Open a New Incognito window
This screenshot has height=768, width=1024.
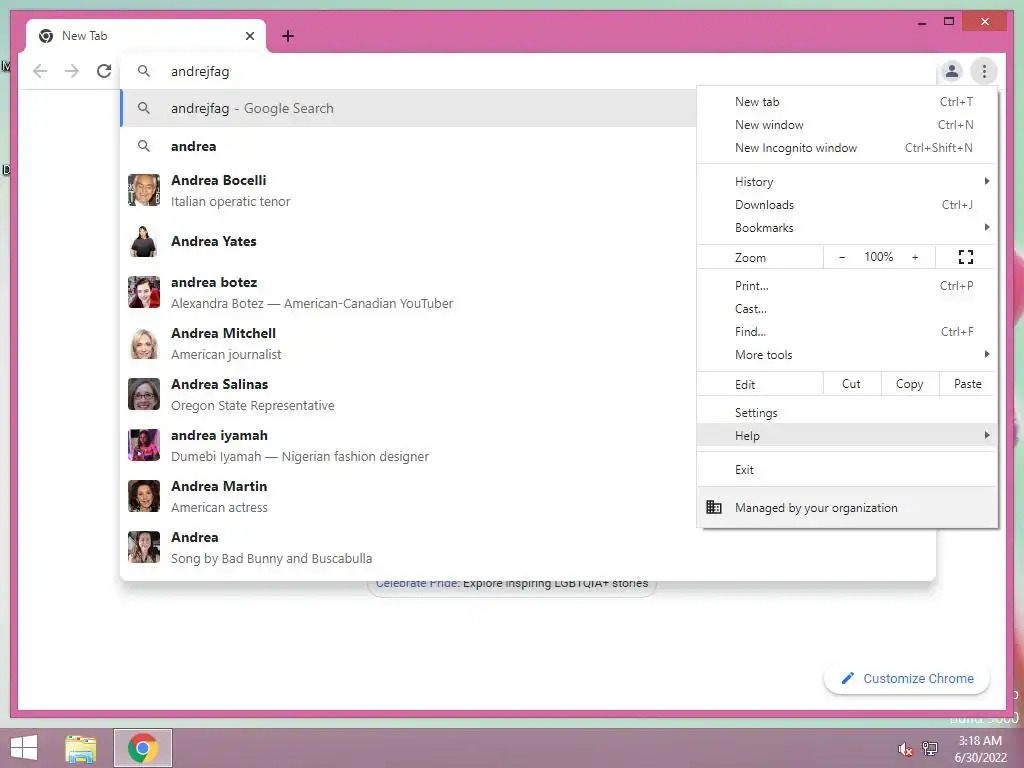[x=847, y=148]
